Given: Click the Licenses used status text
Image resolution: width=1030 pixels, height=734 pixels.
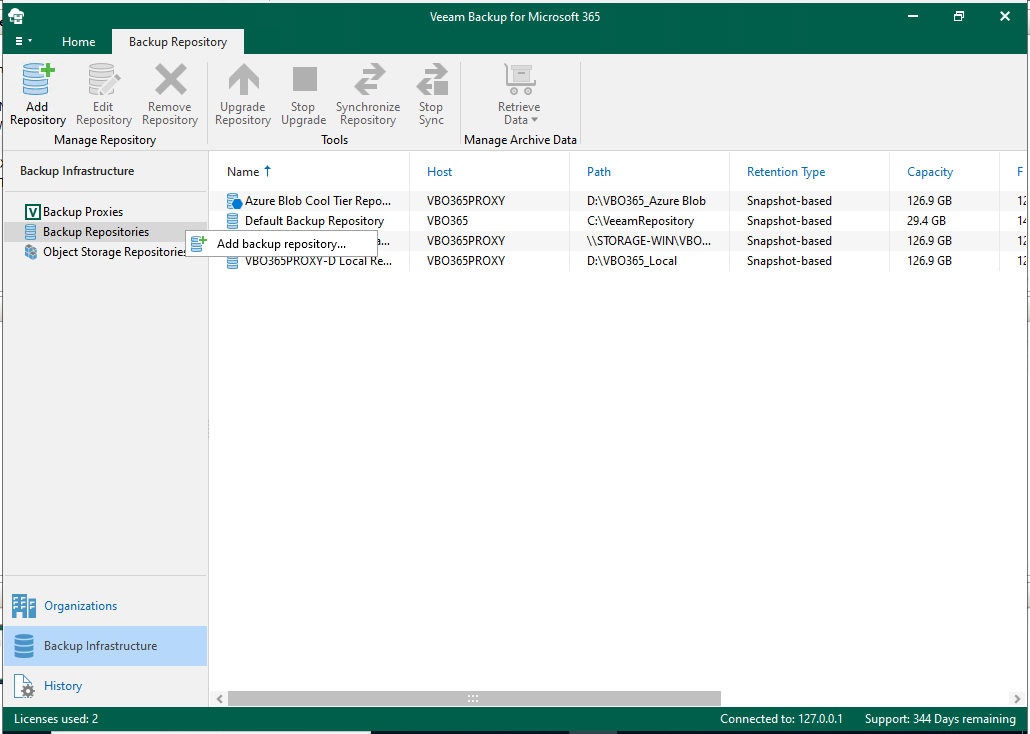Looking at the screenshot, I should (x=56, y=719).
